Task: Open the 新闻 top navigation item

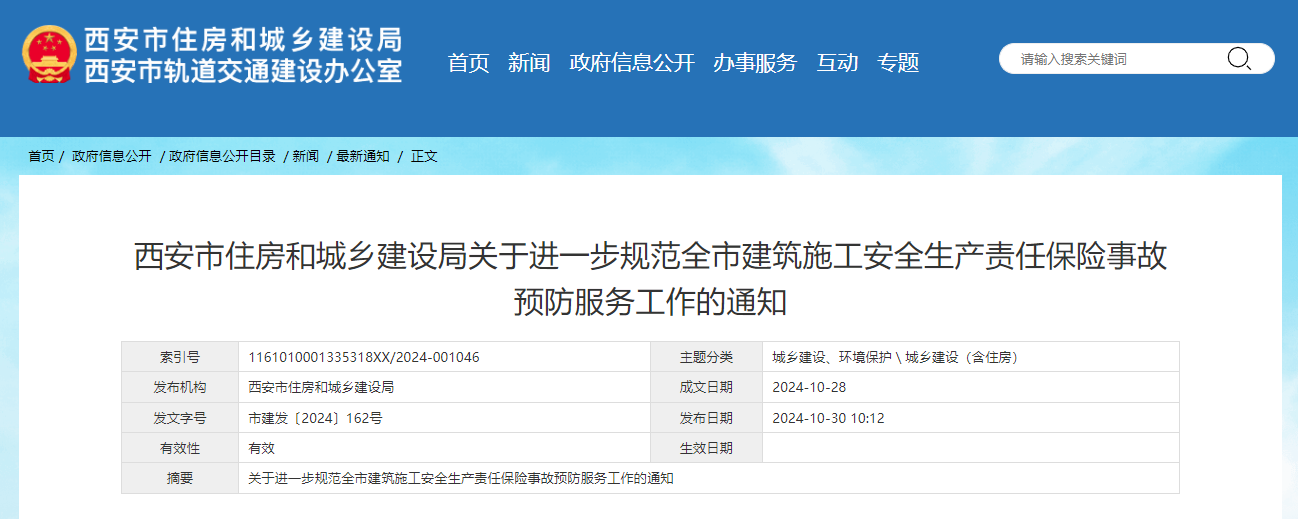Action: pos(529,63)
